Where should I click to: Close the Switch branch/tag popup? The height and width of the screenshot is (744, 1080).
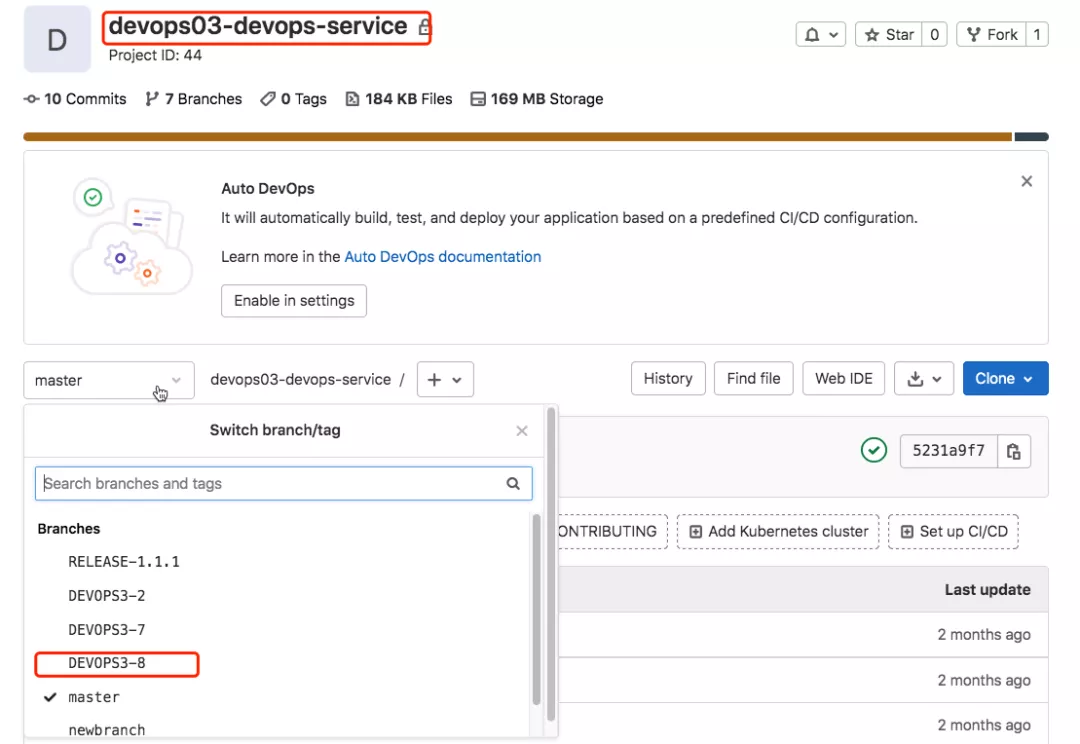click(522, 431)
